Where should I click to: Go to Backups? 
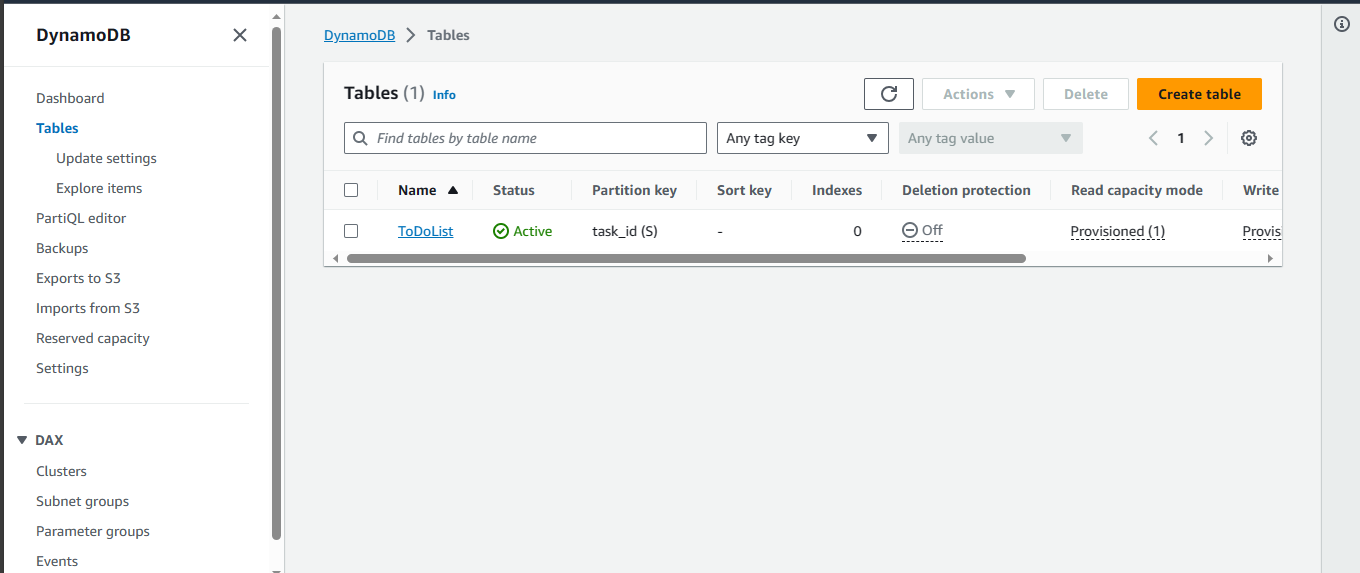pyautogui.click(x=62, y=248)
